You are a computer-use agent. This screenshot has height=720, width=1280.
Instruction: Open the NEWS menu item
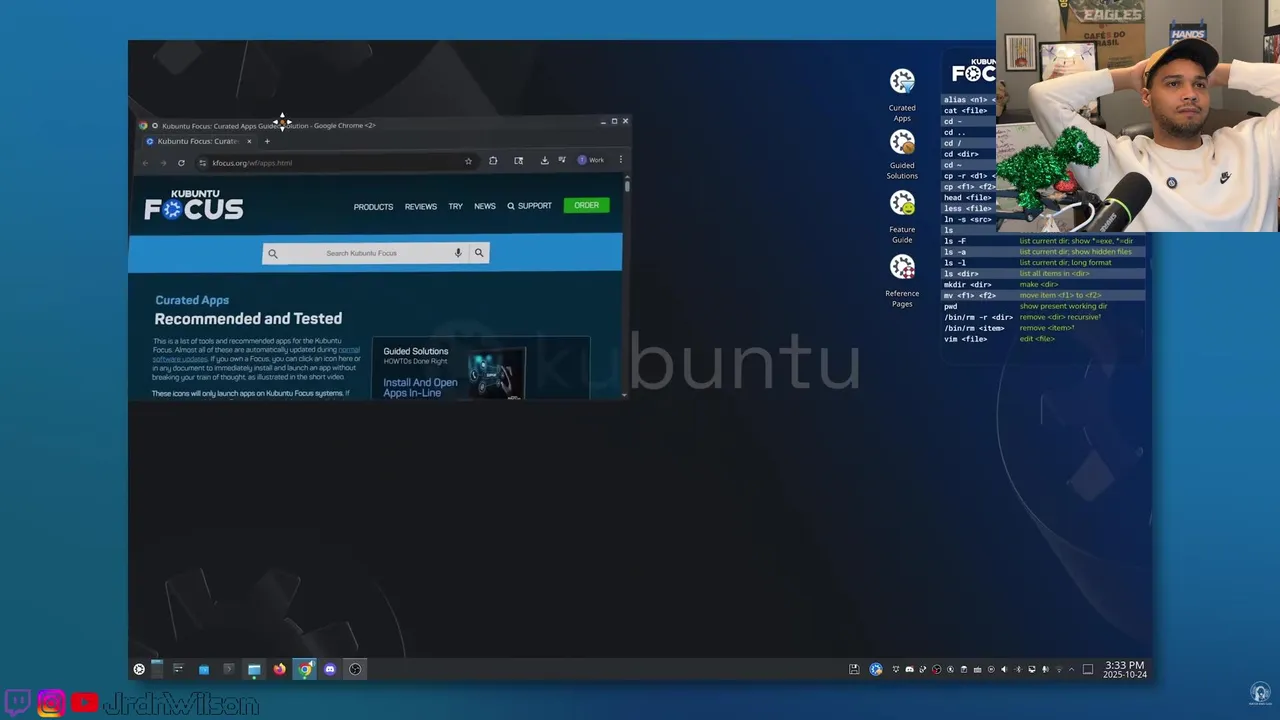click(485, 206)
